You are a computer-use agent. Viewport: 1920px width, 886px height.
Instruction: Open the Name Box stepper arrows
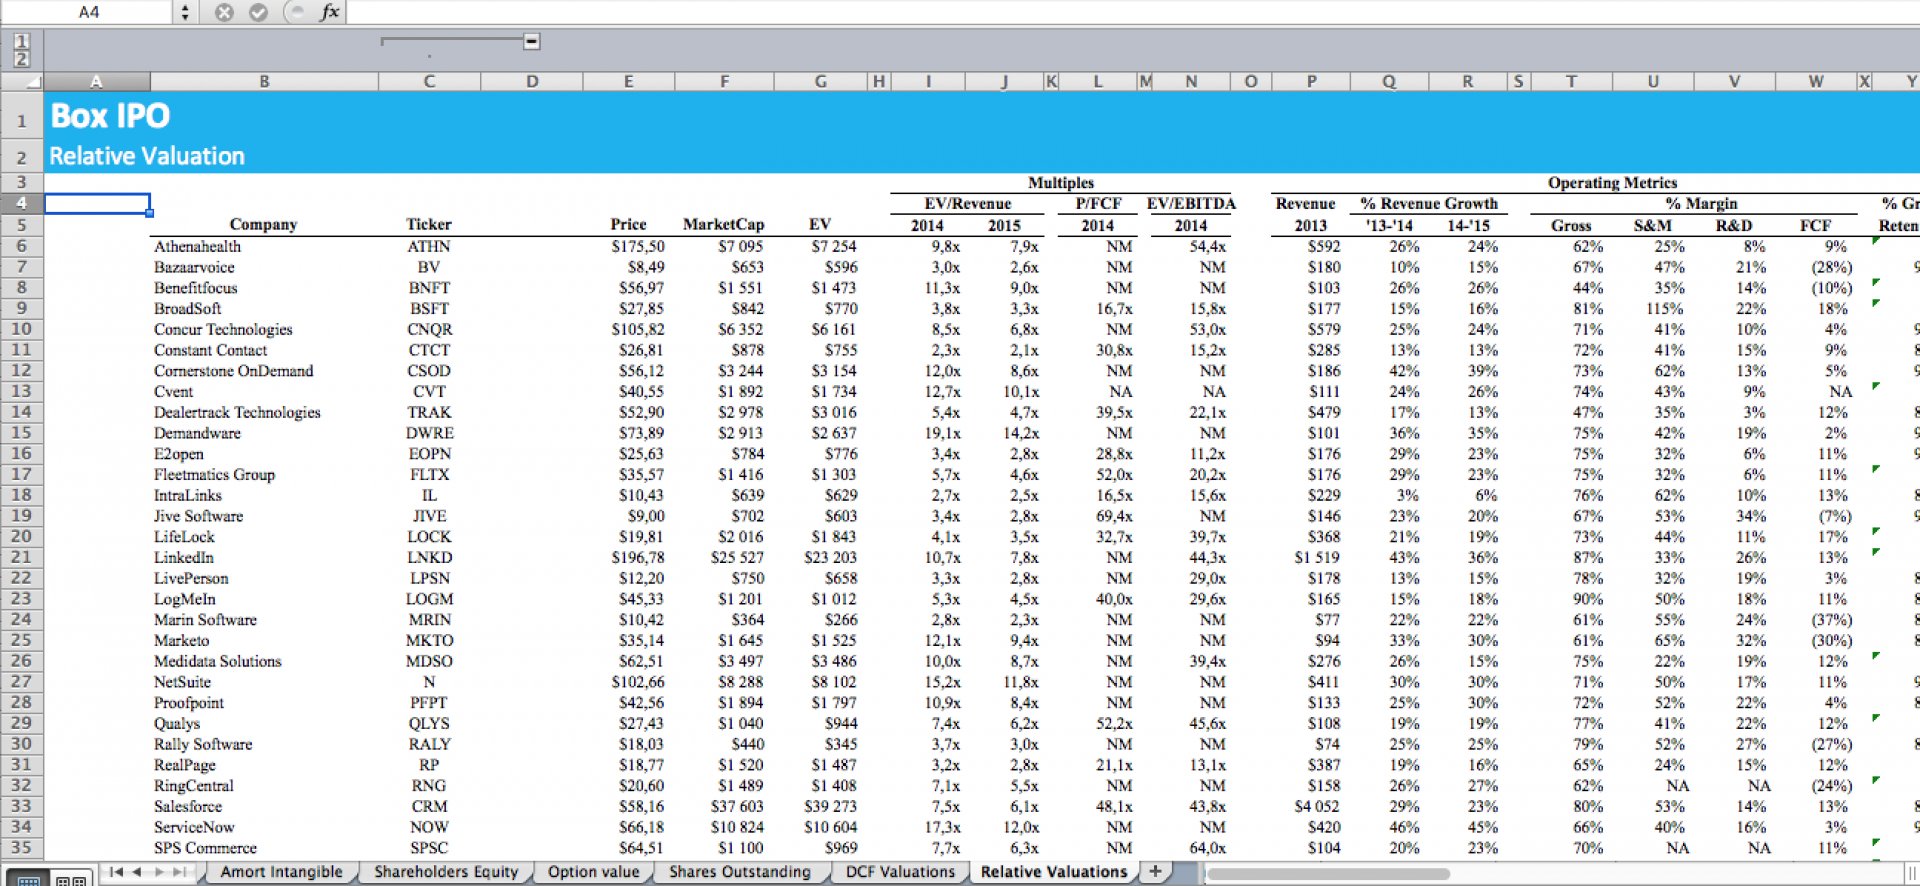[x=185, y=12]
